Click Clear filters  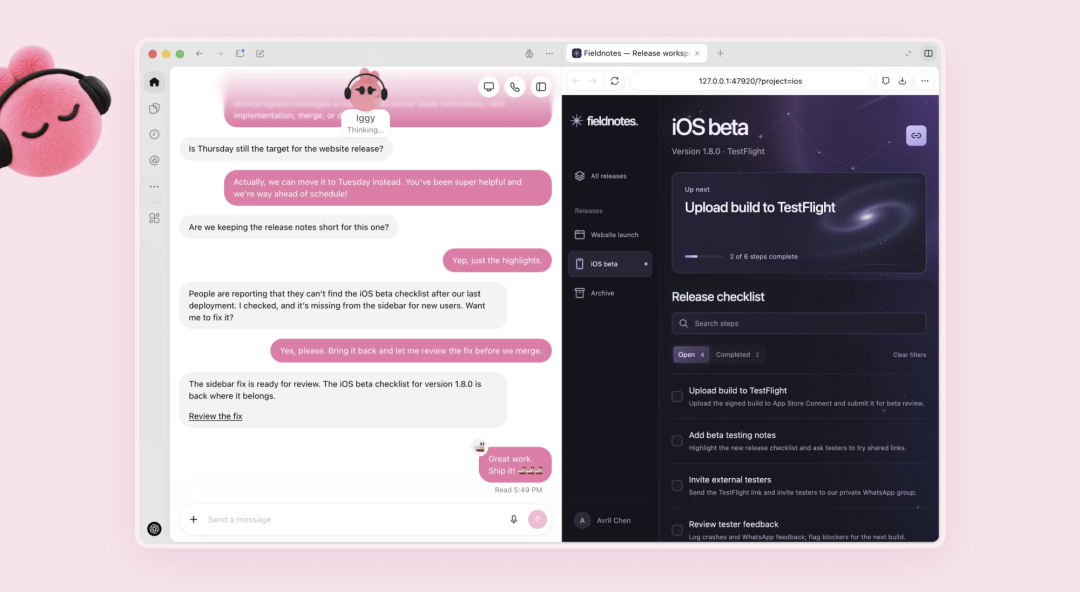pyautogui.click(x=909, y=355)
